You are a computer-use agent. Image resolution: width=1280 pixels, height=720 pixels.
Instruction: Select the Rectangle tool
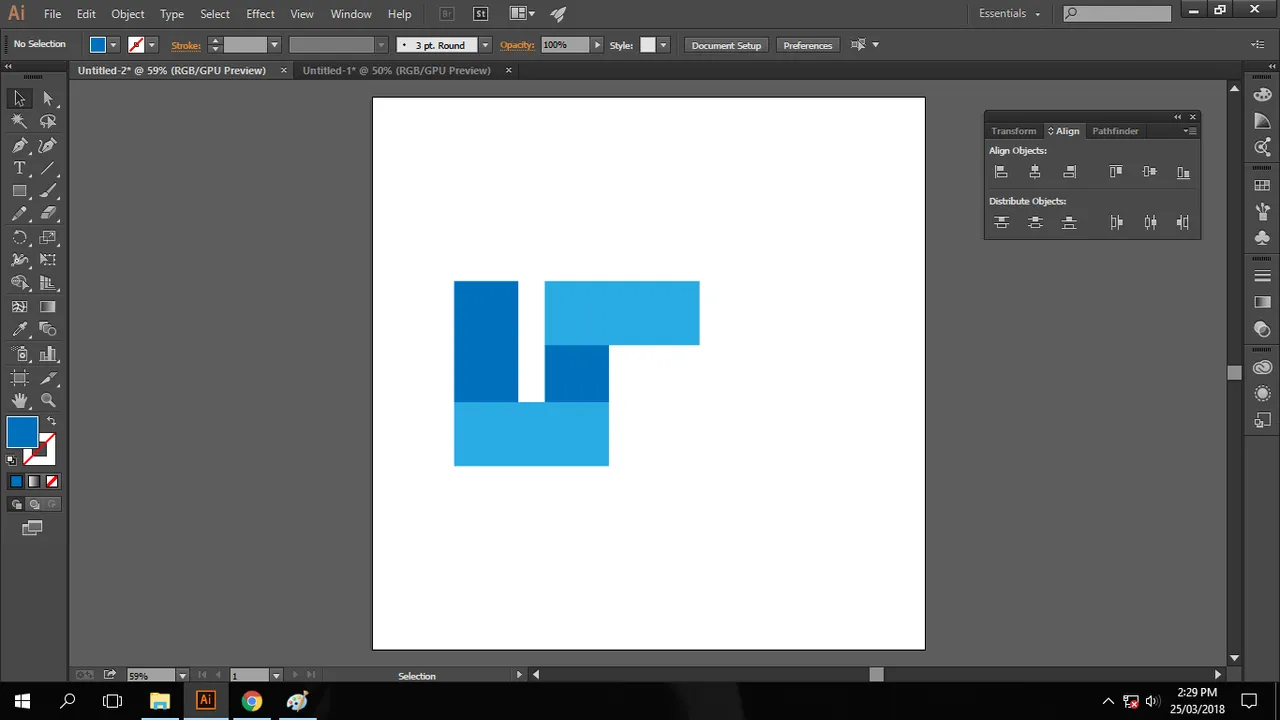[19, 191]
